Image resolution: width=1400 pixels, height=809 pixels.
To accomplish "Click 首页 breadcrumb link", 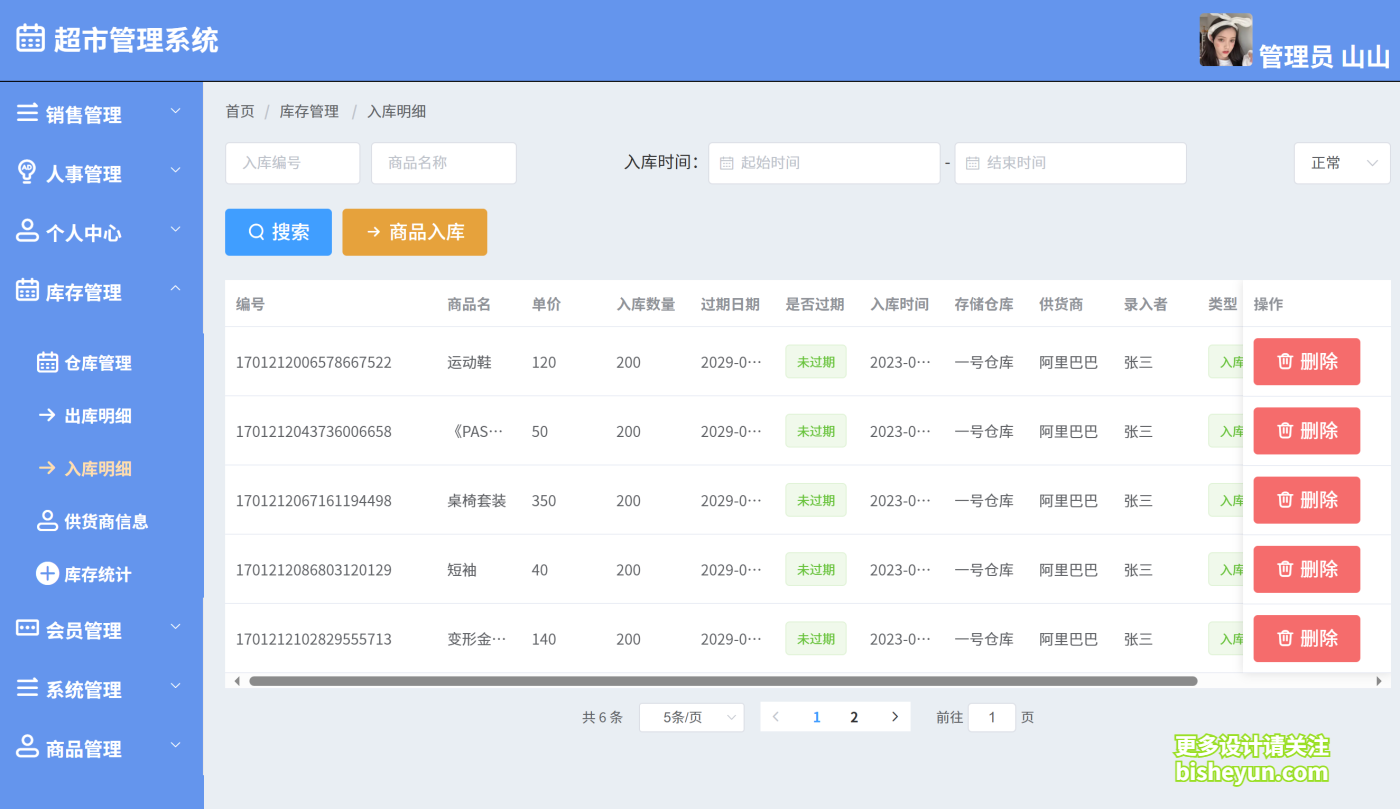I will coord(240,111).
